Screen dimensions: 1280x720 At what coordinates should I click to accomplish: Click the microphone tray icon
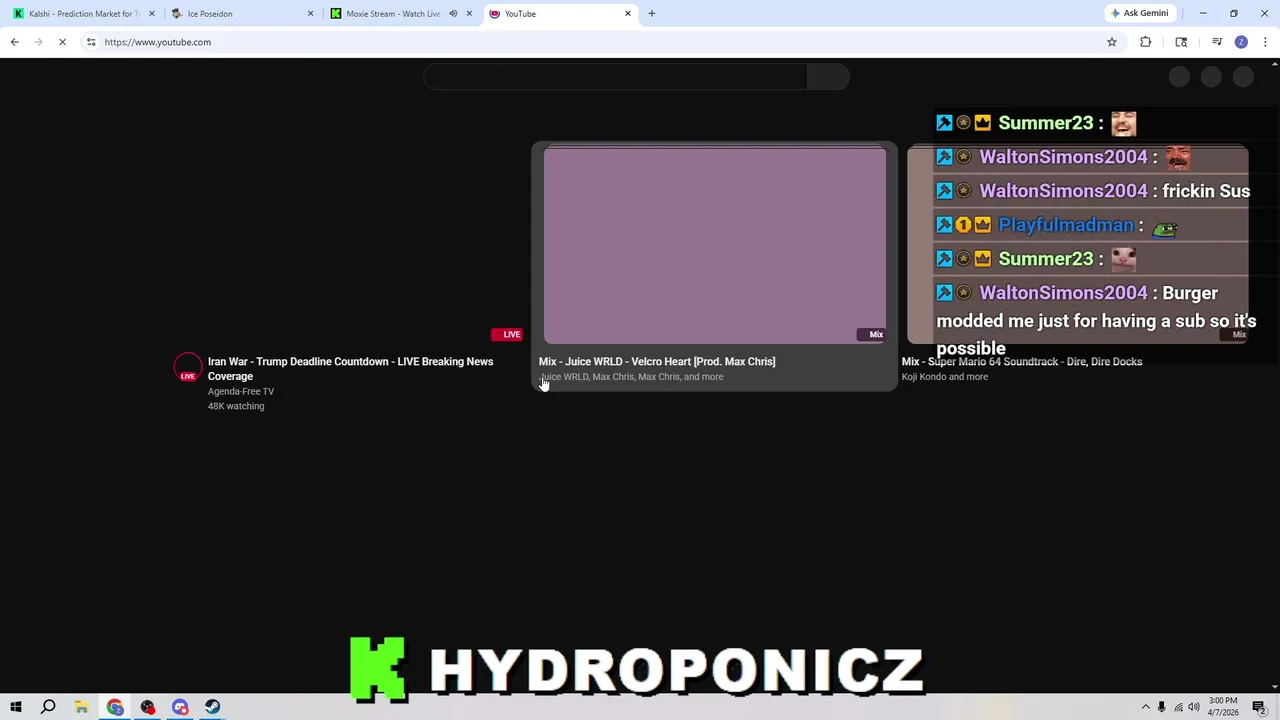[x=1161, y=707]
